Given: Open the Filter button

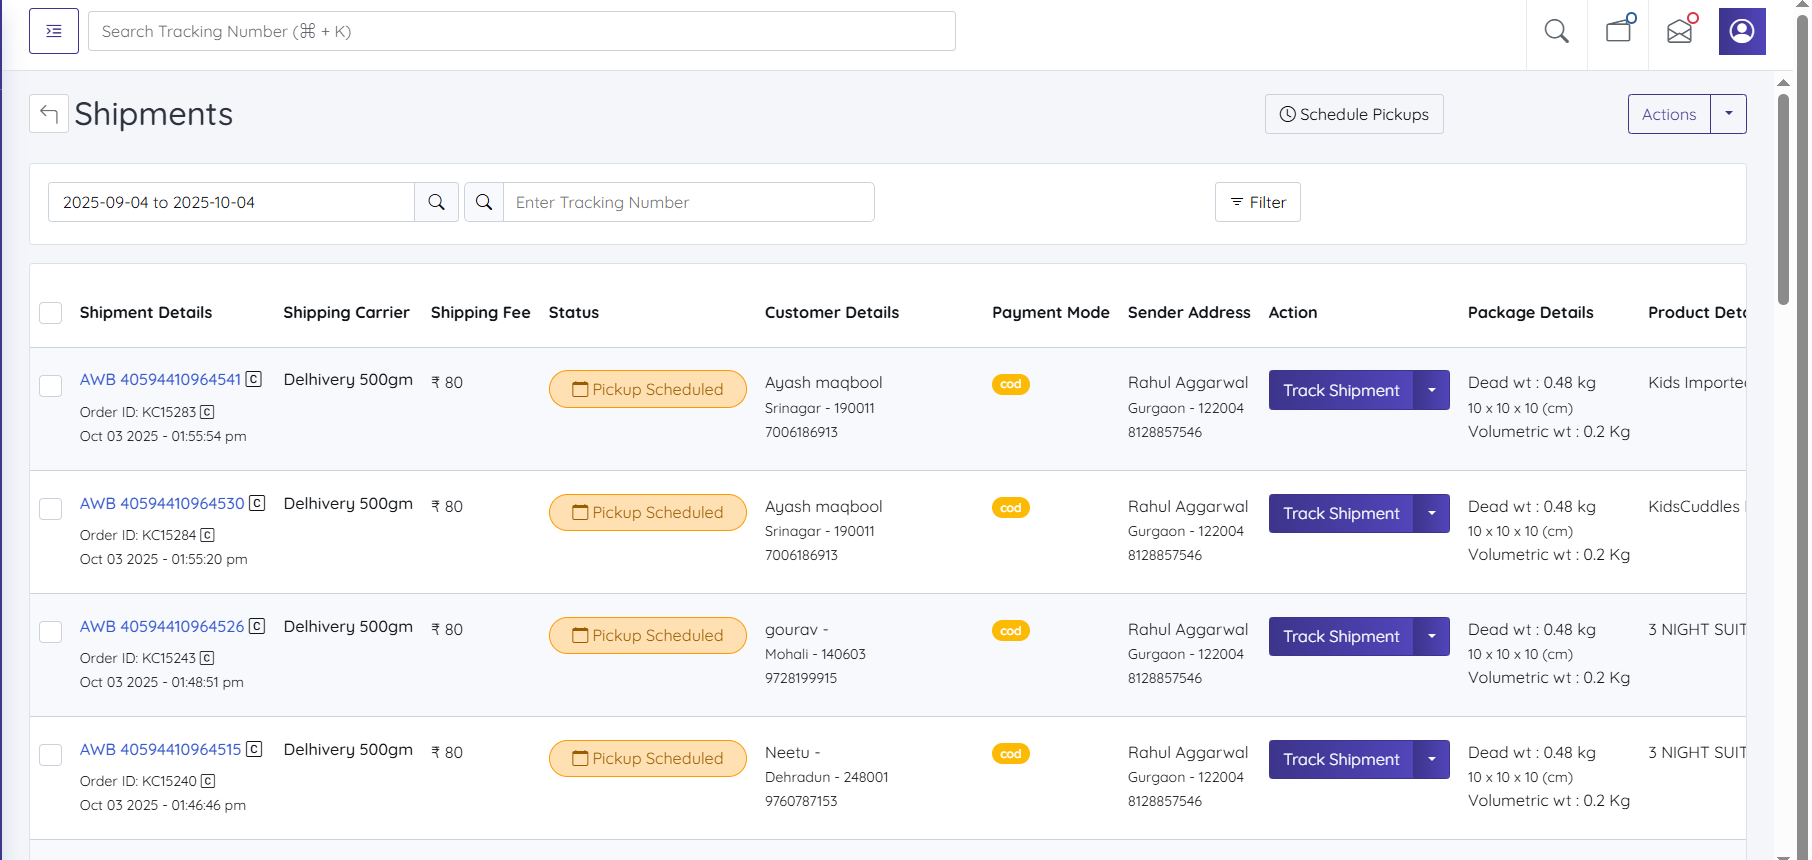Looking at the screenshot, I should [1258, 202].
